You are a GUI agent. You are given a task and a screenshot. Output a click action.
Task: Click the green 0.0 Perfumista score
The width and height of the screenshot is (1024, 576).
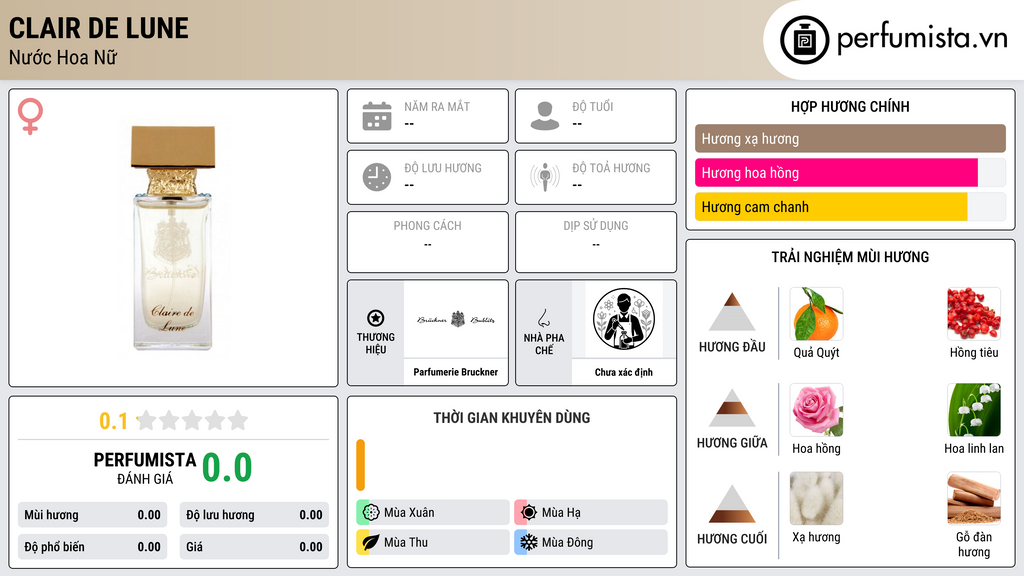coord(227,467)
